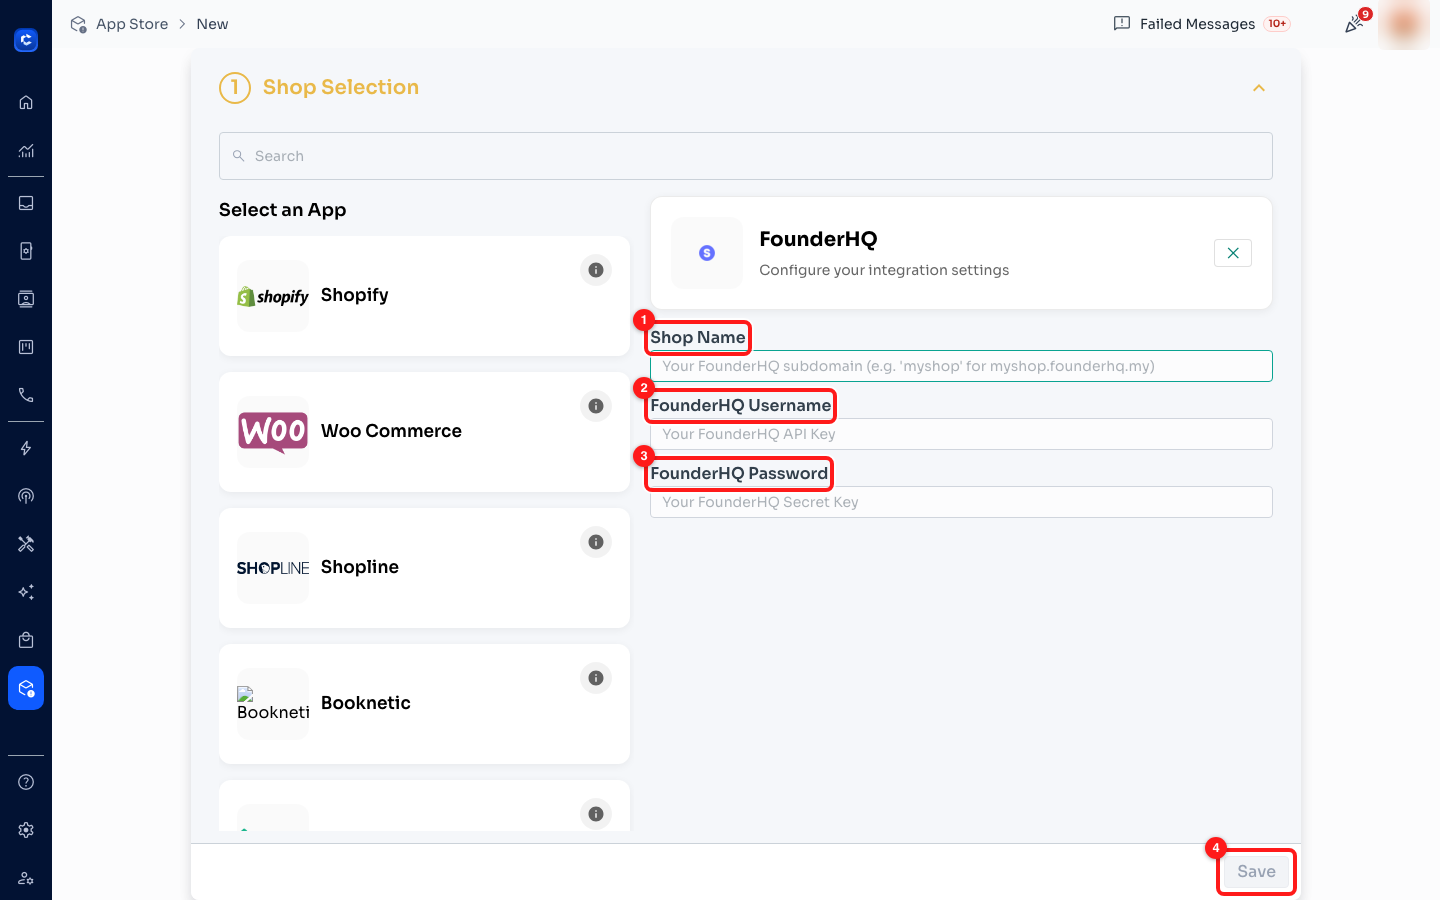This screenshot has height=900, width=1440.
Task: Open the inbox tray icon in the sidebar
Action: [26, 203]
